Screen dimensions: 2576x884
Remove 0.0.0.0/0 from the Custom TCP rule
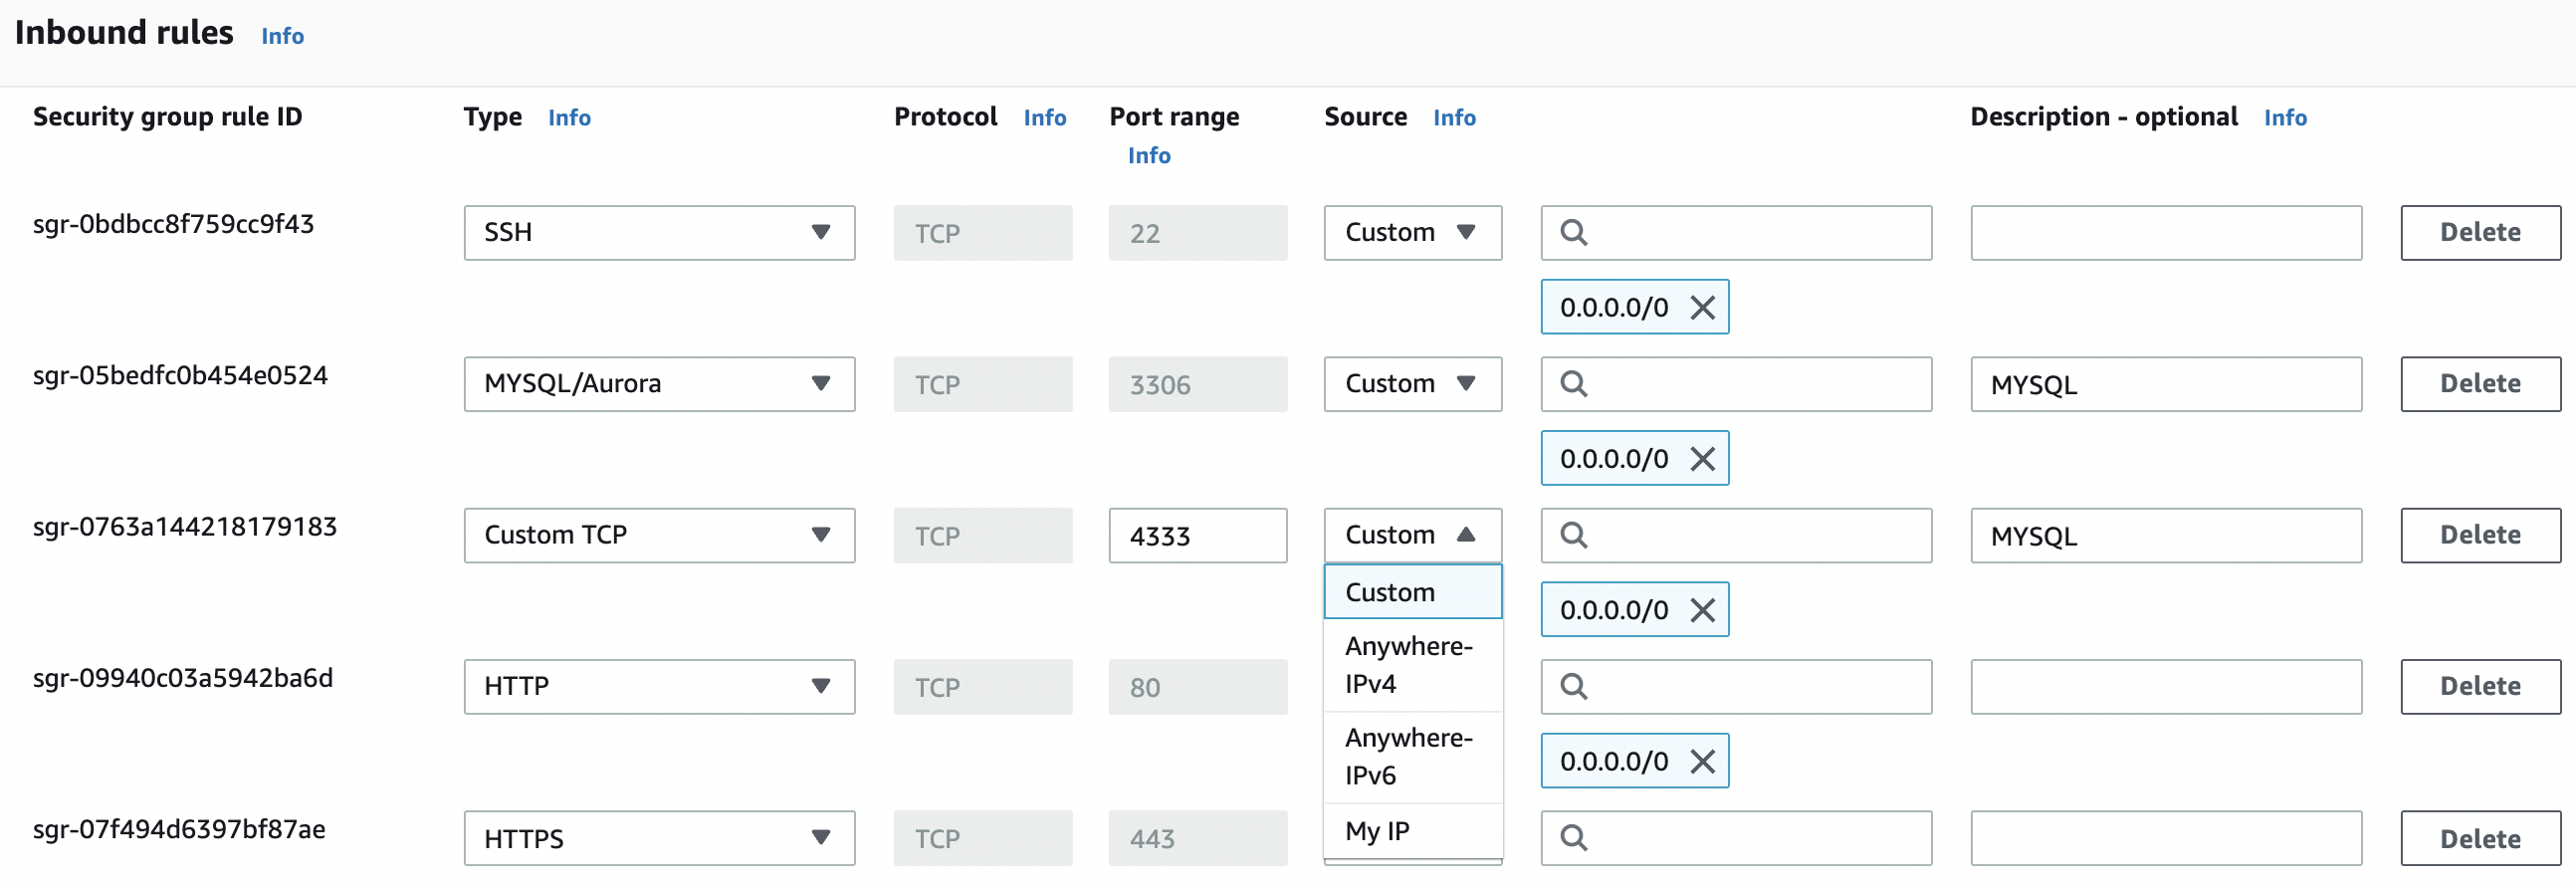[1702, 610]
